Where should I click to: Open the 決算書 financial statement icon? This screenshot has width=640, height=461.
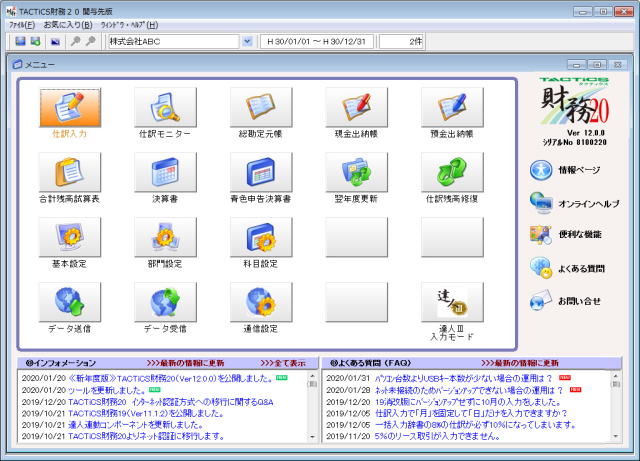(165, 172)
